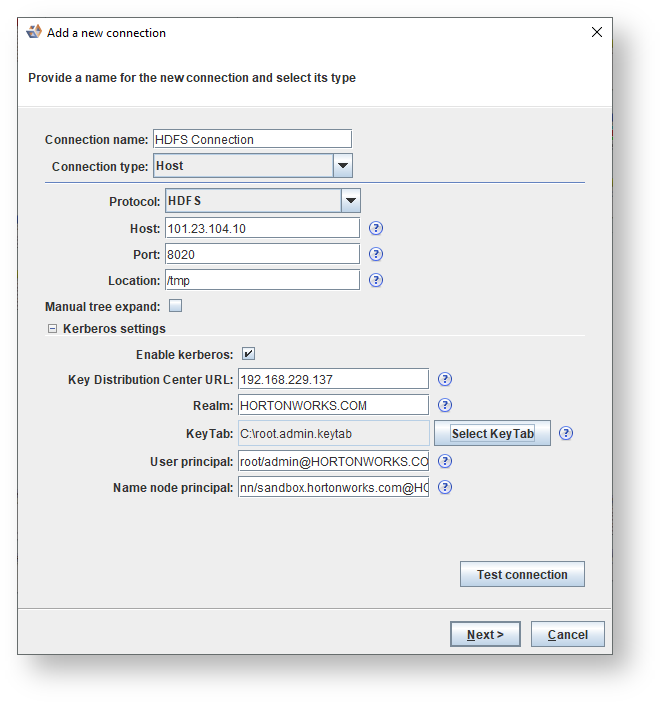The width and height of the screenshot is (661, 703).
Task: Focus the Realm text field
Action: (x=333, y=405)
